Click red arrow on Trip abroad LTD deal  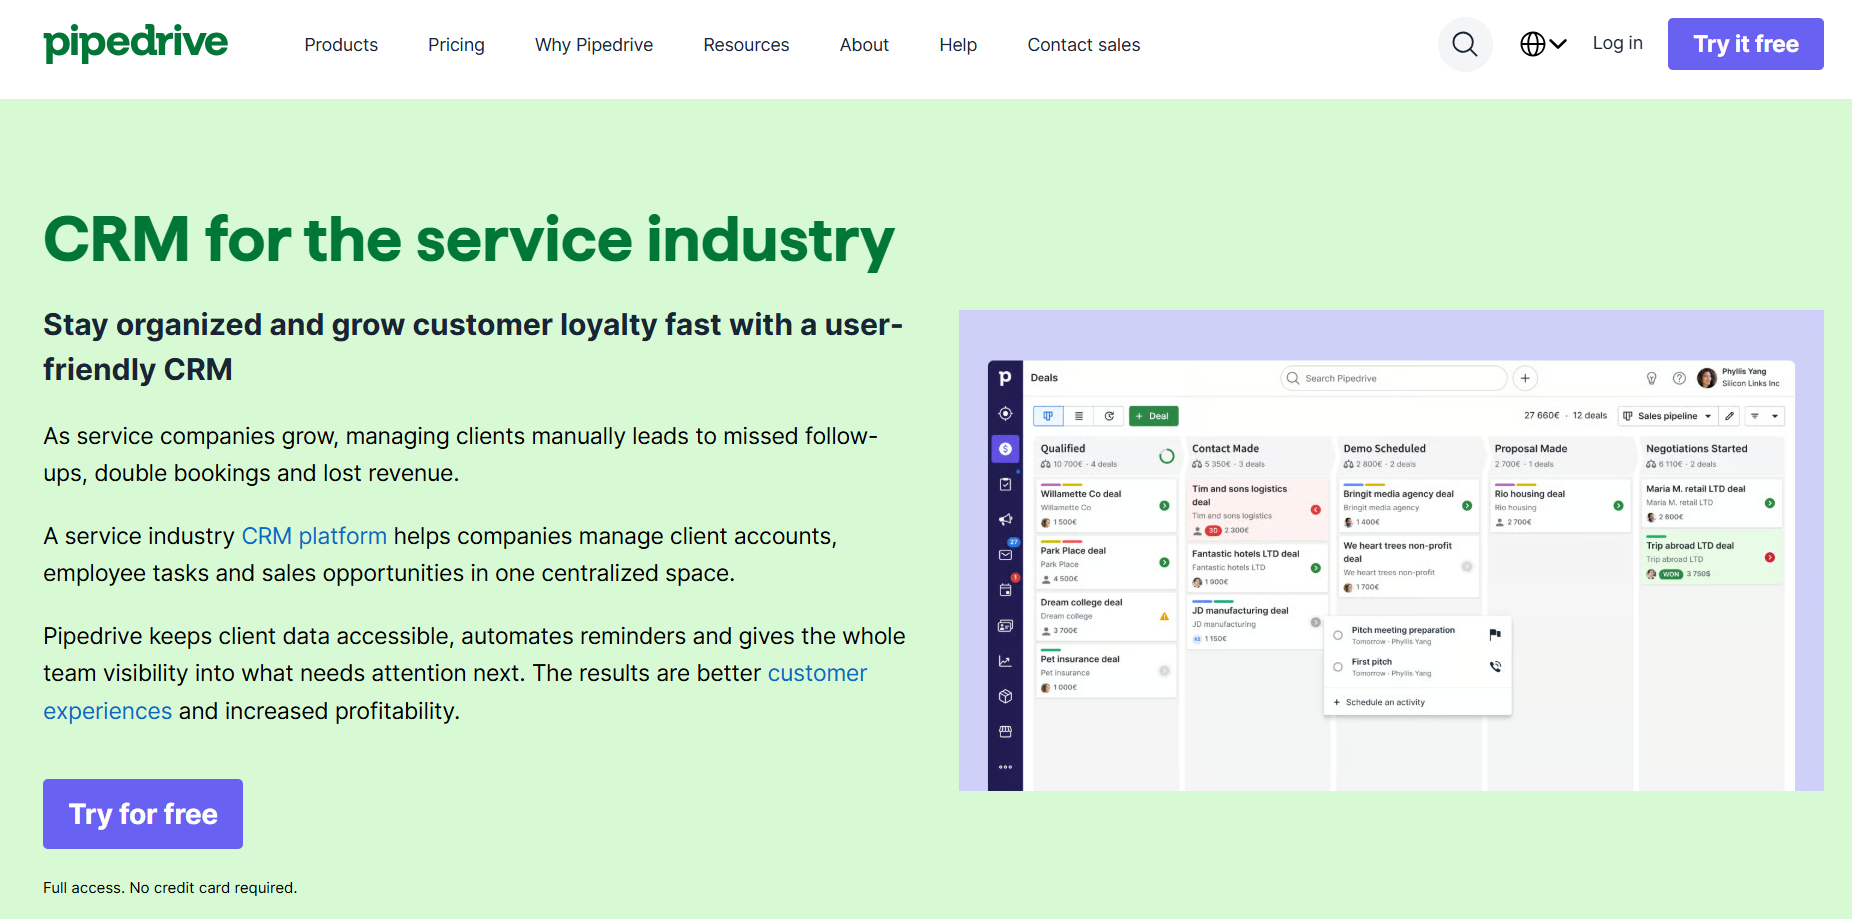coord(1770,557)
